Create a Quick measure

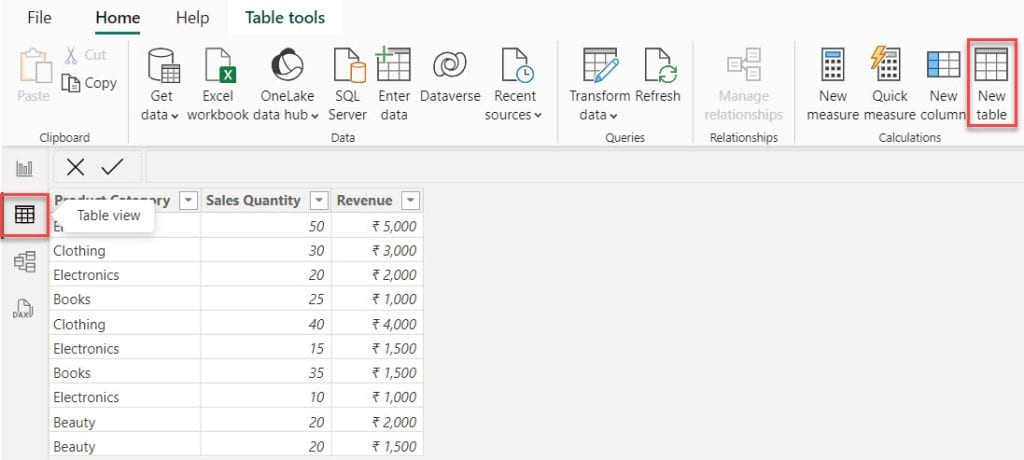[x=889, y=85]
